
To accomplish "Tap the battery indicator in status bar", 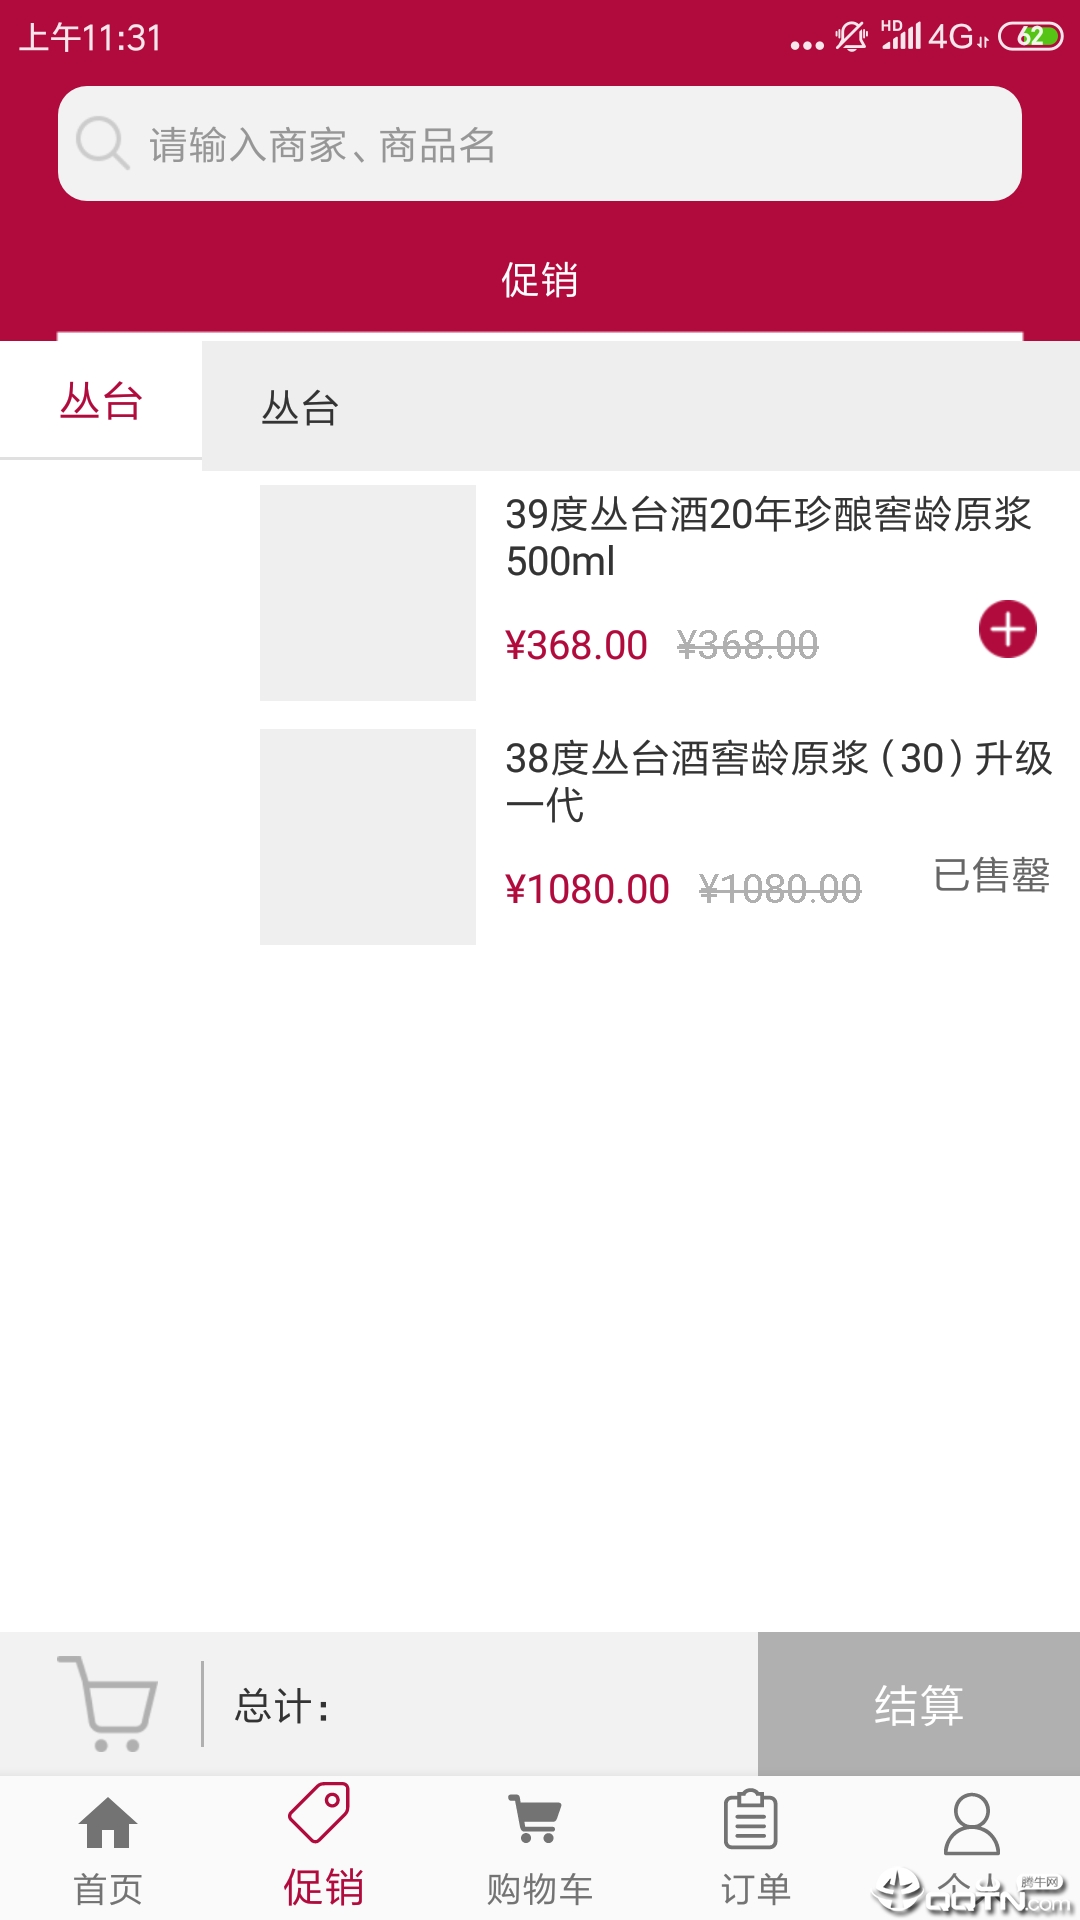I will click(x=1031, y=37).
